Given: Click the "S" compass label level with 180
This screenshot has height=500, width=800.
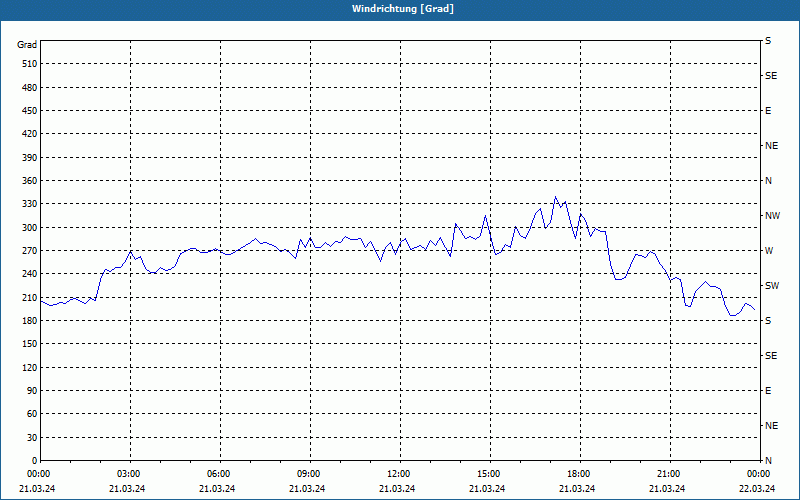Looking at the screenshot, I should click(x=768, y=321).
